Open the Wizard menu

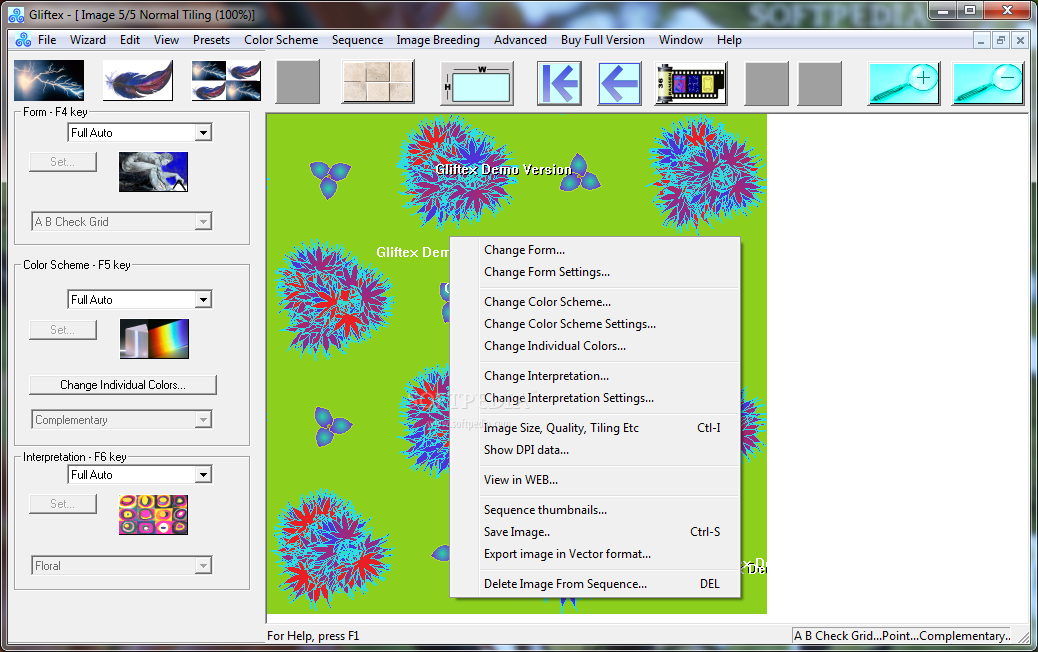(x=87, y=40)
